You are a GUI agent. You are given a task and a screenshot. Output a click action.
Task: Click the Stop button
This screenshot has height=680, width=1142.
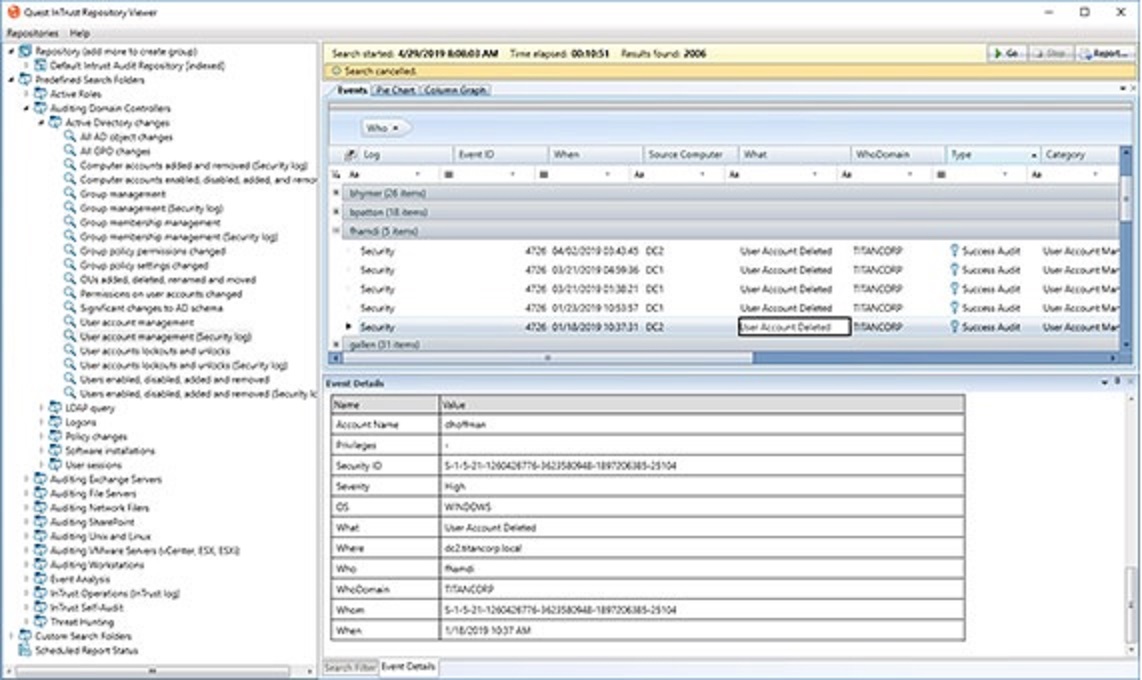coord(1051,53)
